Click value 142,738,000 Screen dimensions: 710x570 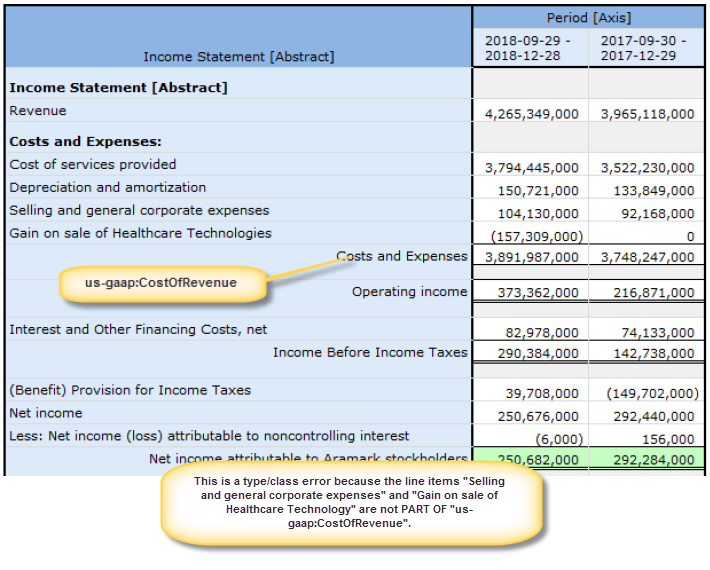point(654,353)
